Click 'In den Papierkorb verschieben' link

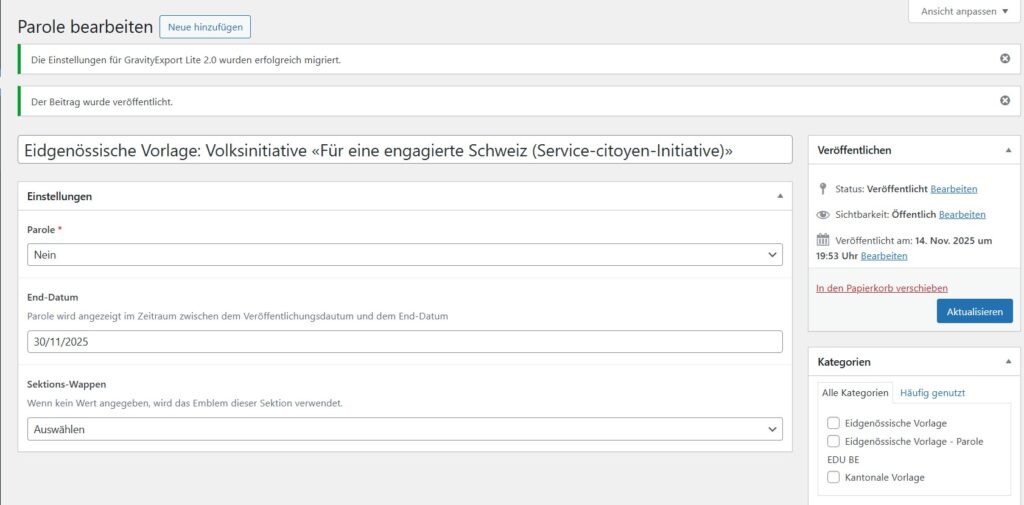coord(882,288)
